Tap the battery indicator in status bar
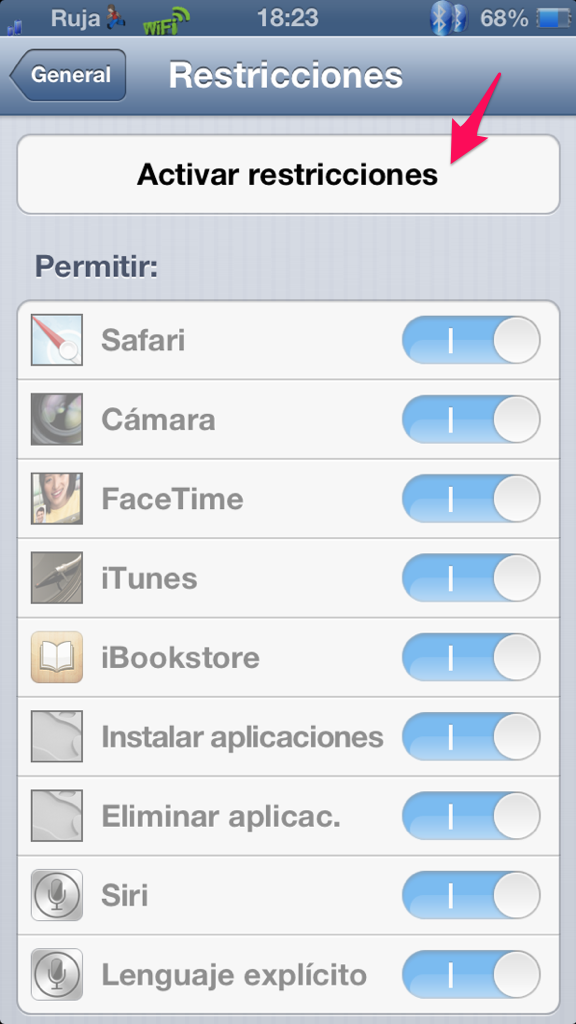The image size is (576, 1024). coord(556,19)
